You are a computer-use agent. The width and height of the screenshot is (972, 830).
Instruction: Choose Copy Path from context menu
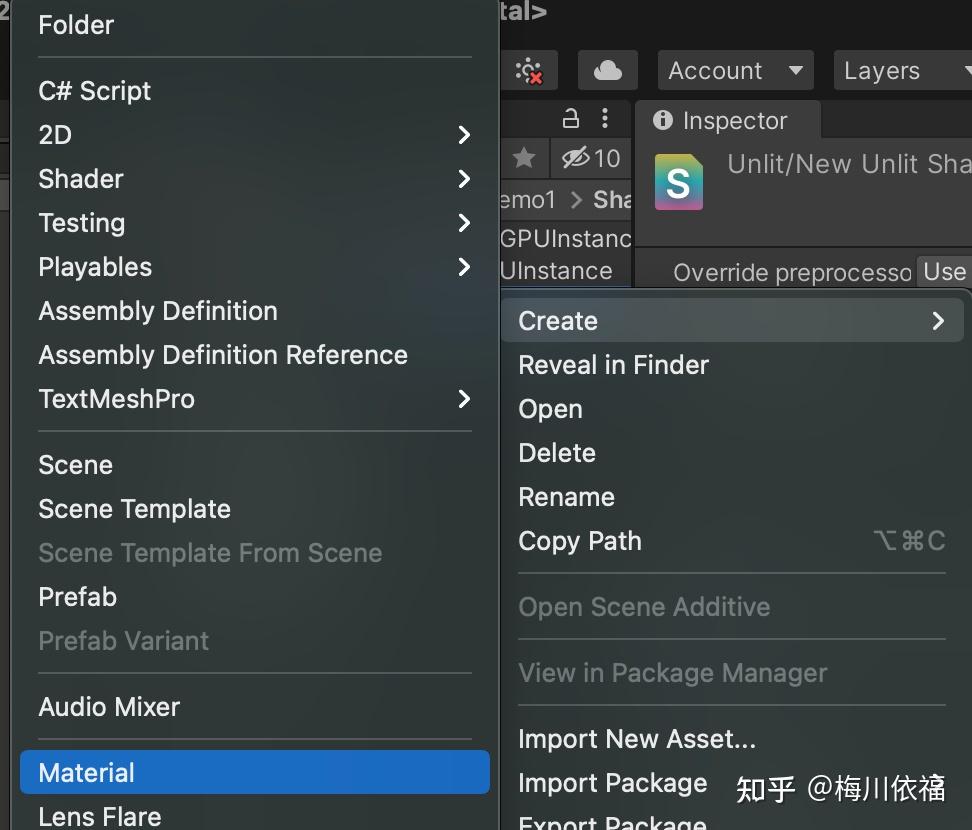[x=580, y=541]
